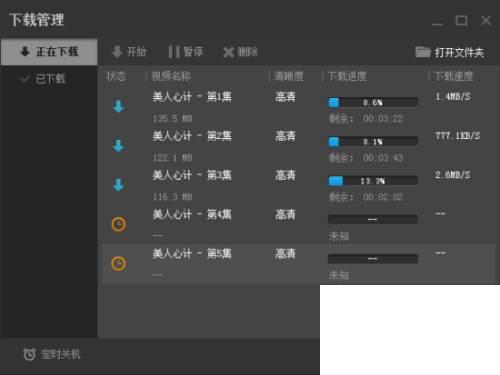
Task: Click the 暂停 pause button
Action: (186, 52)
